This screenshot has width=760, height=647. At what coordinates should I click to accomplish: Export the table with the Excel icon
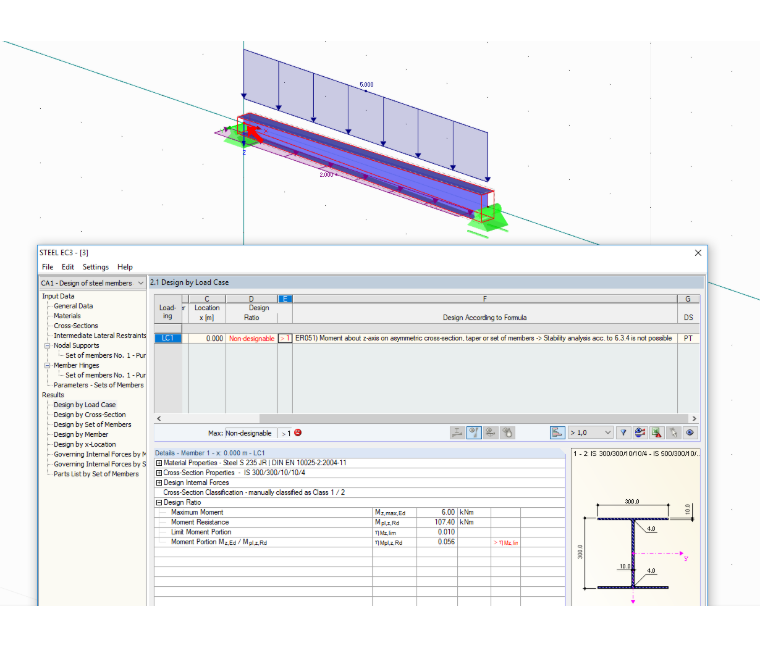(x=657, y=433)
